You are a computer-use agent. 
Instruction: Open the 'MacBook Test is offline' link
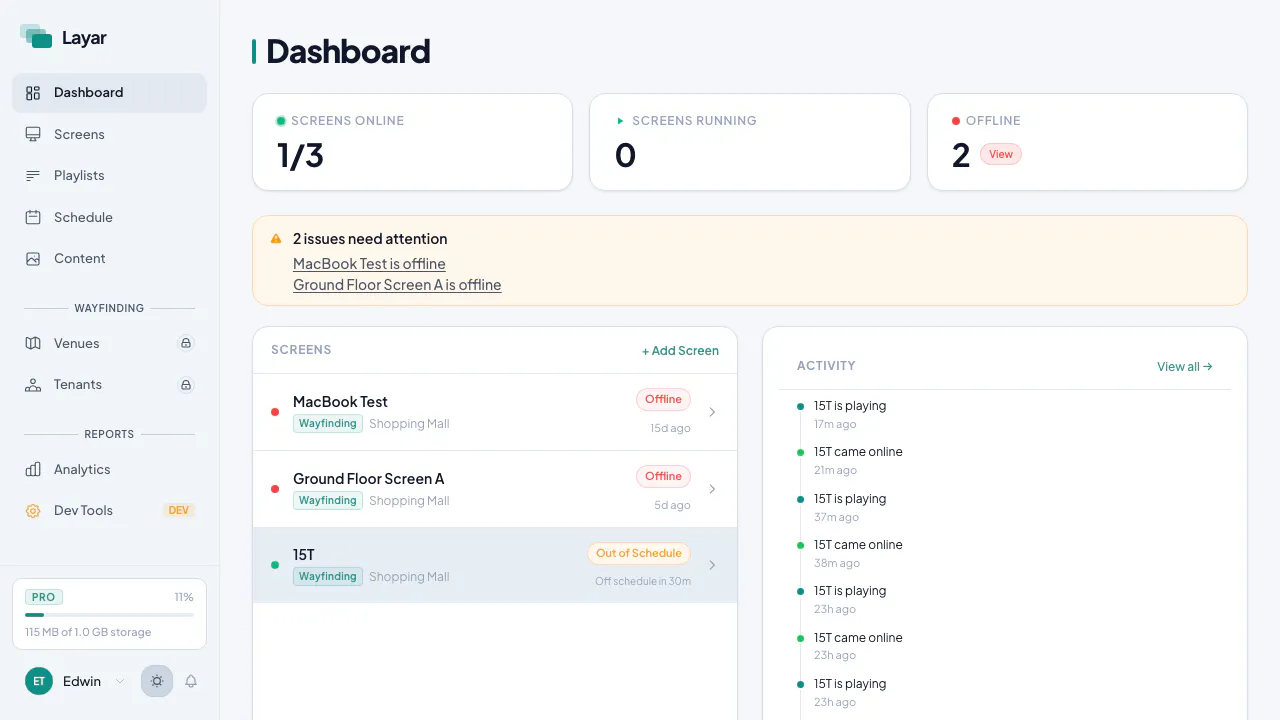[x=369, y=264]
